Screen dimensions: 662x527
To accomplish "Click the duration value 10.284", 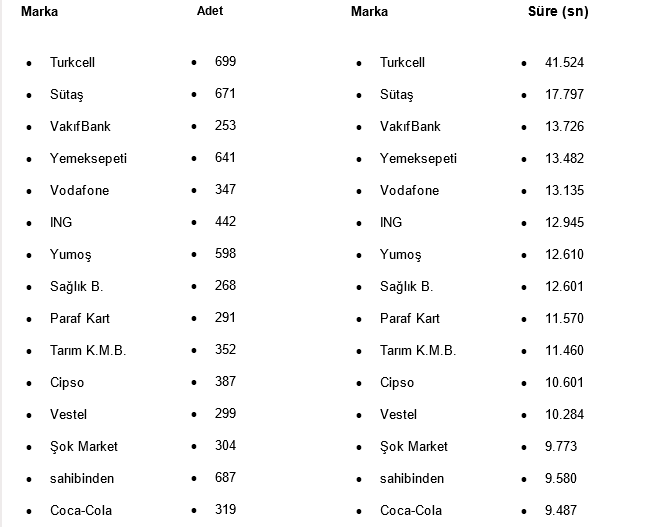I will [x=564, y=415].
